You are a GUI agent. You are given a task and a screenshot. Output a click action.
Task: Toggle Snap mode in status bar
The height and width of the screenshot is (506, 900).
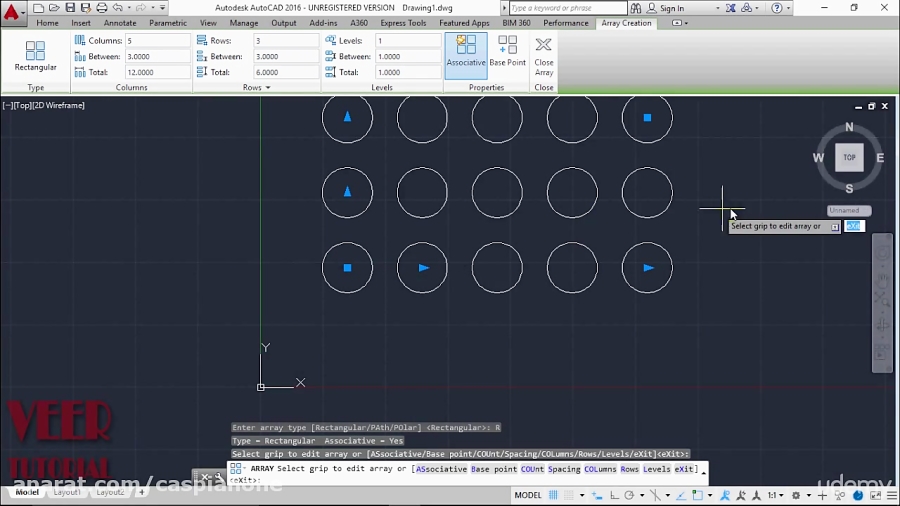click(569, 495)
